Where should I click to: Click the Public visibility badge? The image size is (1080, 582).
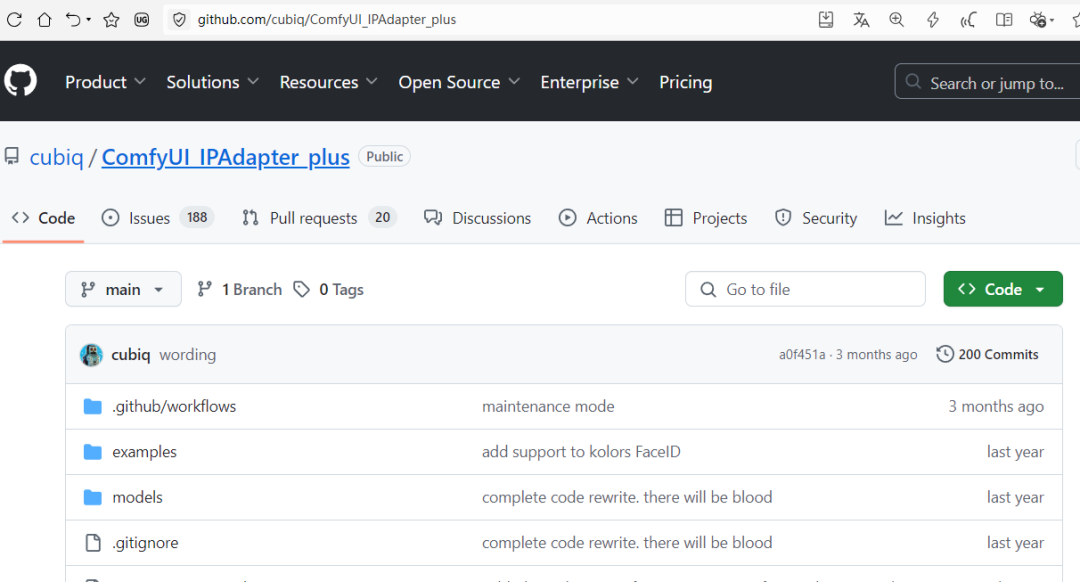coord(384,156)
